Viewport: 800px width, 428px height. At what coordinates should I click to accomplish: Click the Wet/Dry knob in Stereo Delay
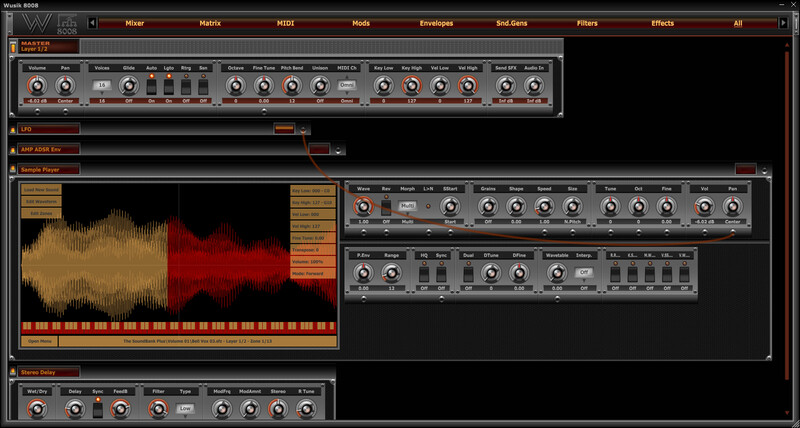tap(37, 408)
